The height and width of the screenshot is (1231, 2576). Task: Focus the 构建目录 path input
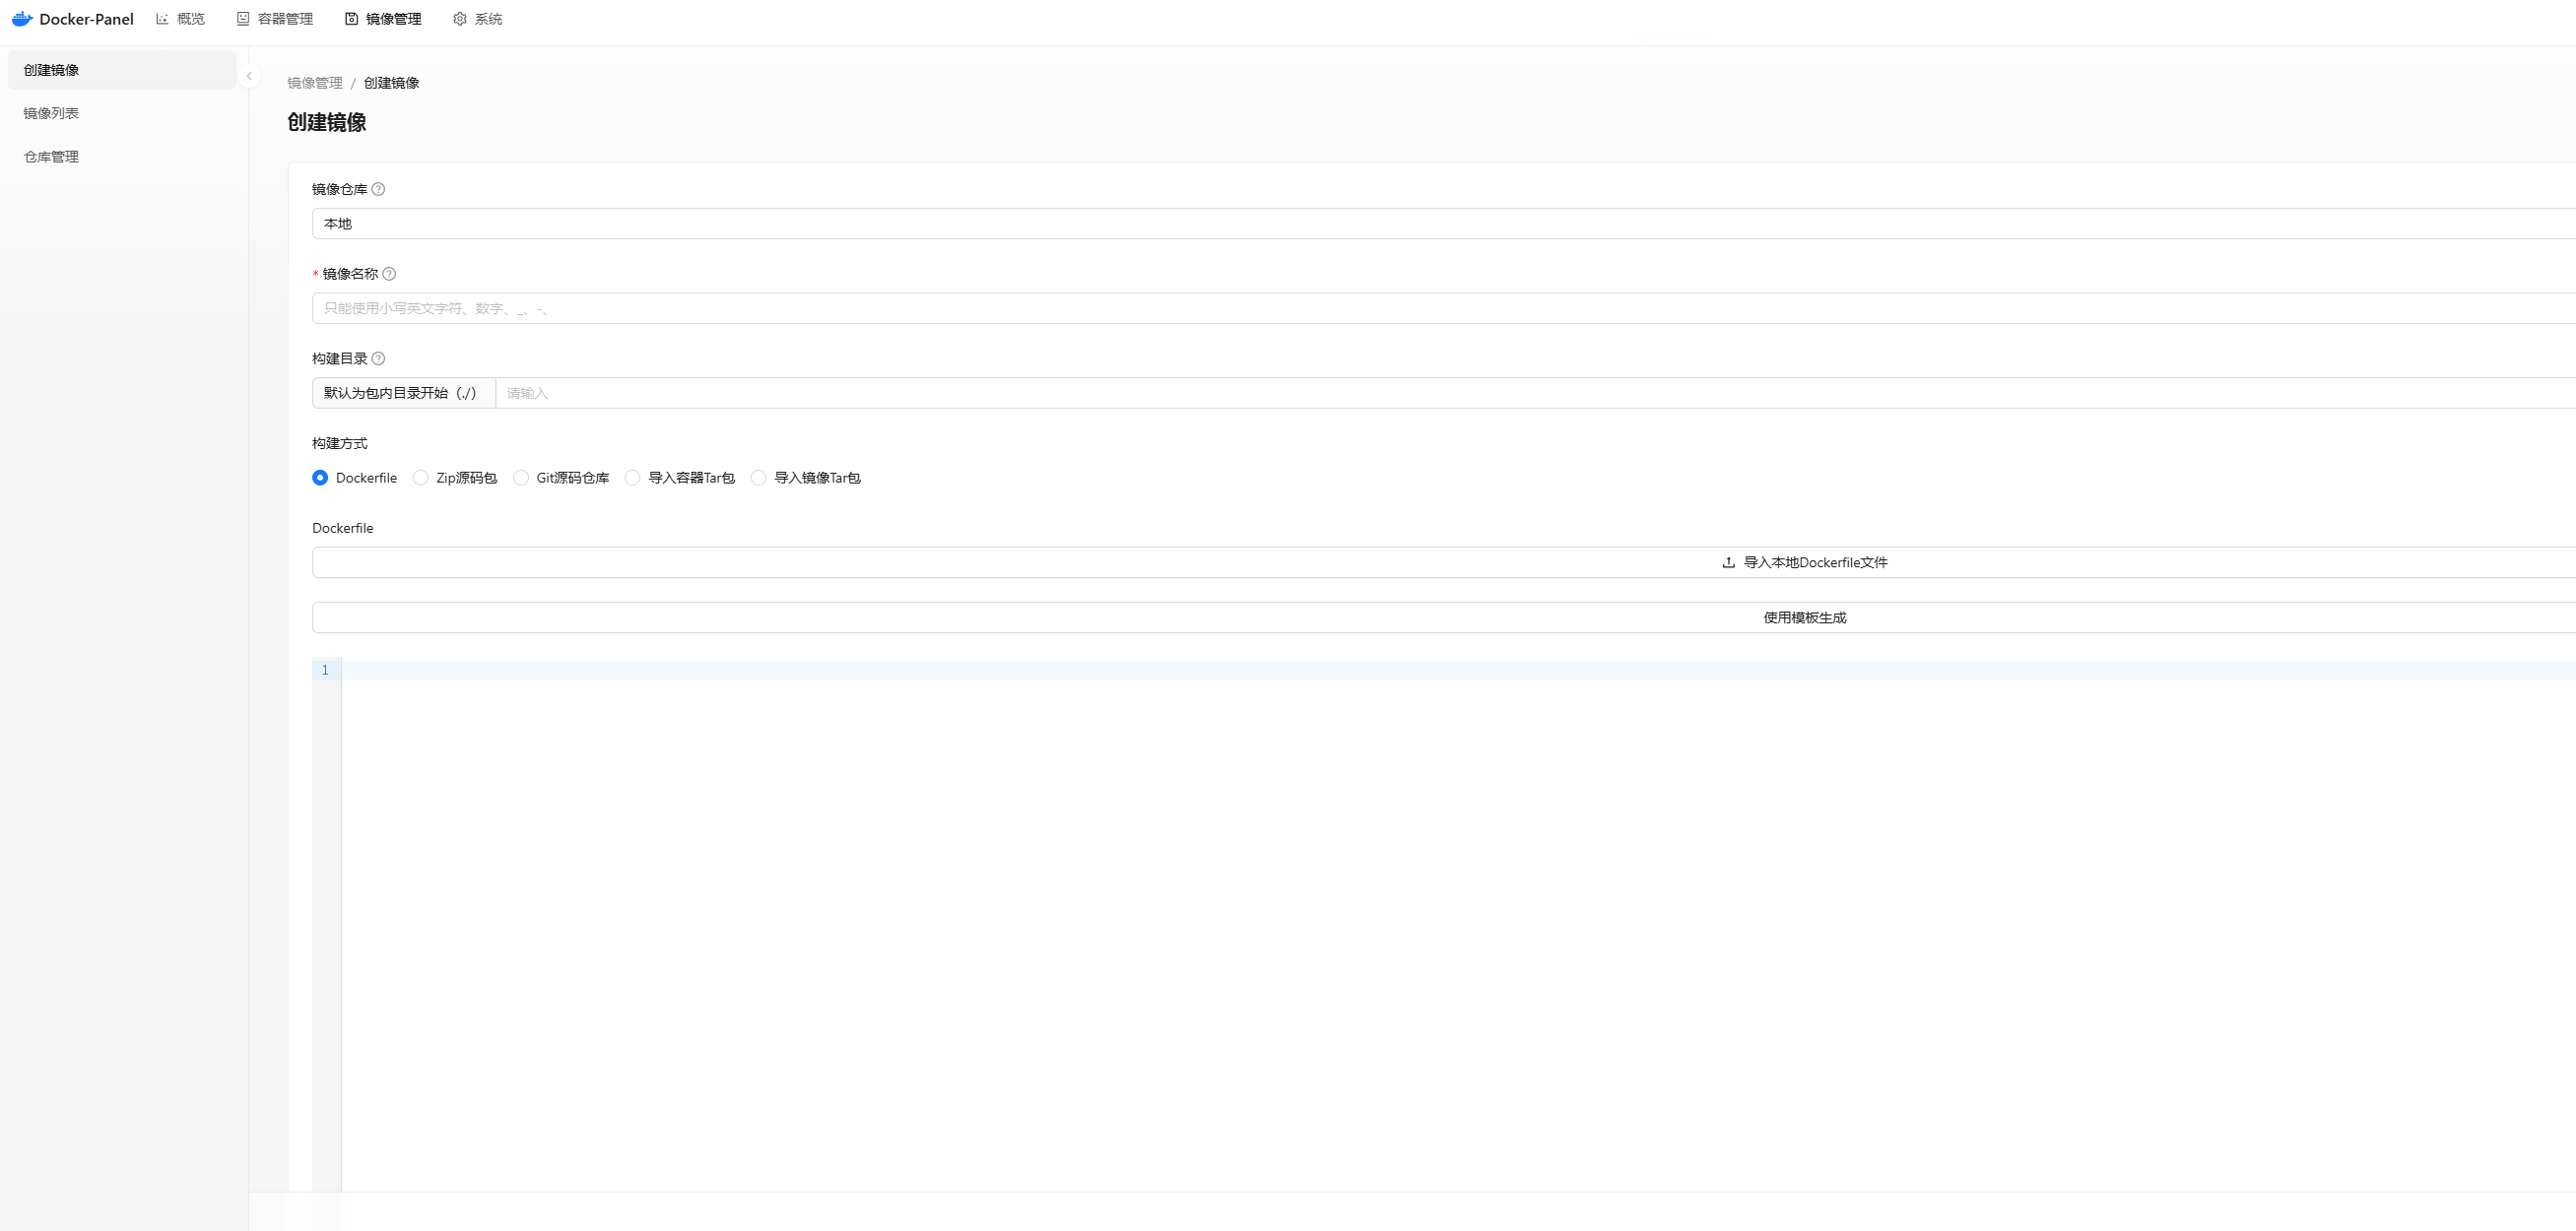pos(1535,393)
